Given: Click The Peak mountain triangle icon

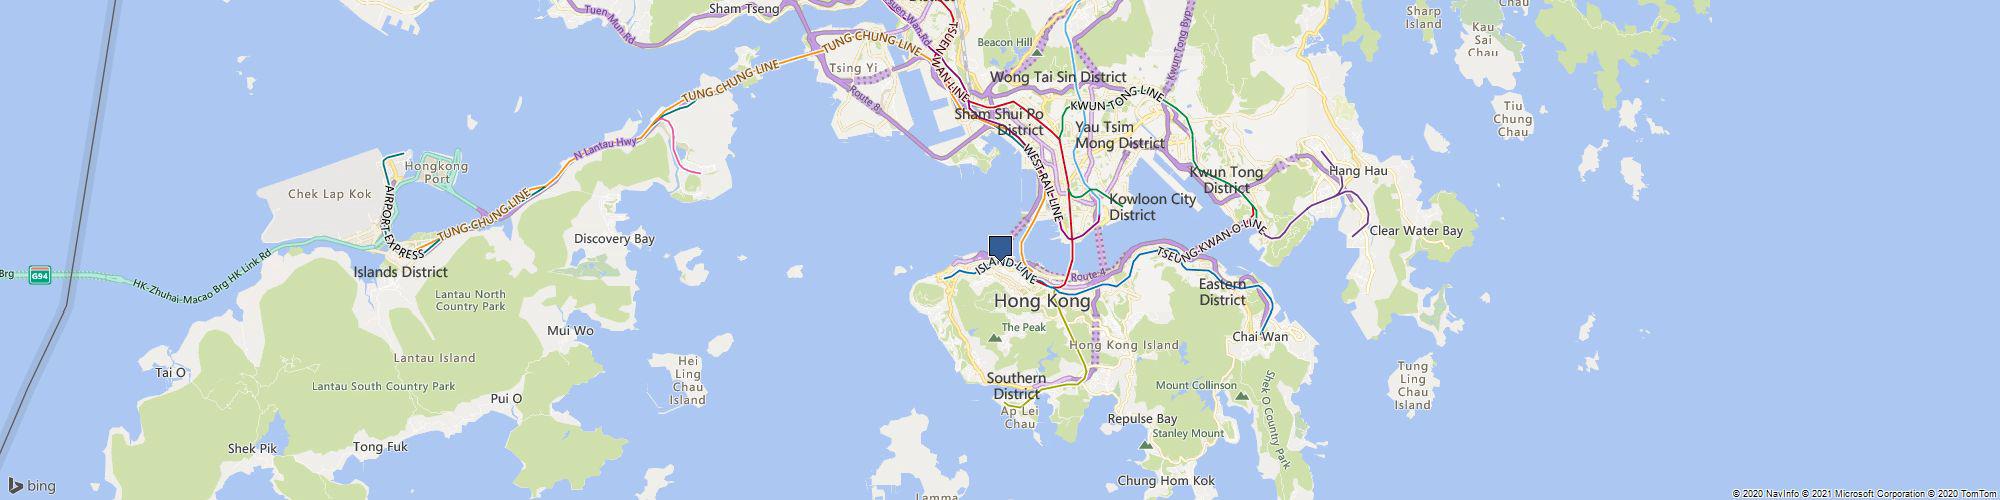Looking at the screenshot, I should click(995, 340).
